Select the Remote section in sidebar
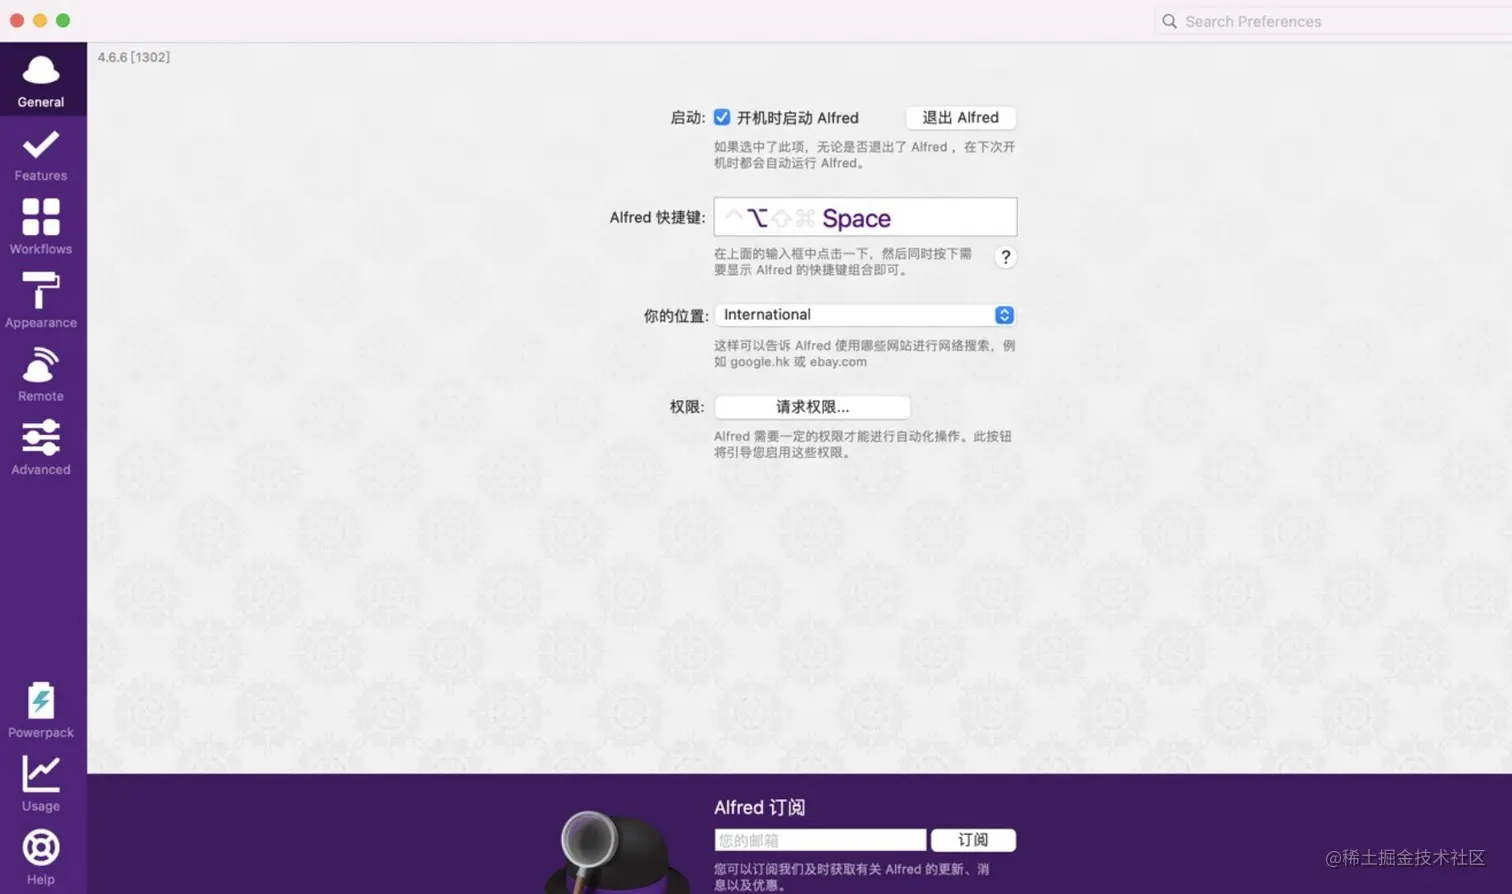The height and width of the screenshot is (894, 1512). tap(40, 373)
